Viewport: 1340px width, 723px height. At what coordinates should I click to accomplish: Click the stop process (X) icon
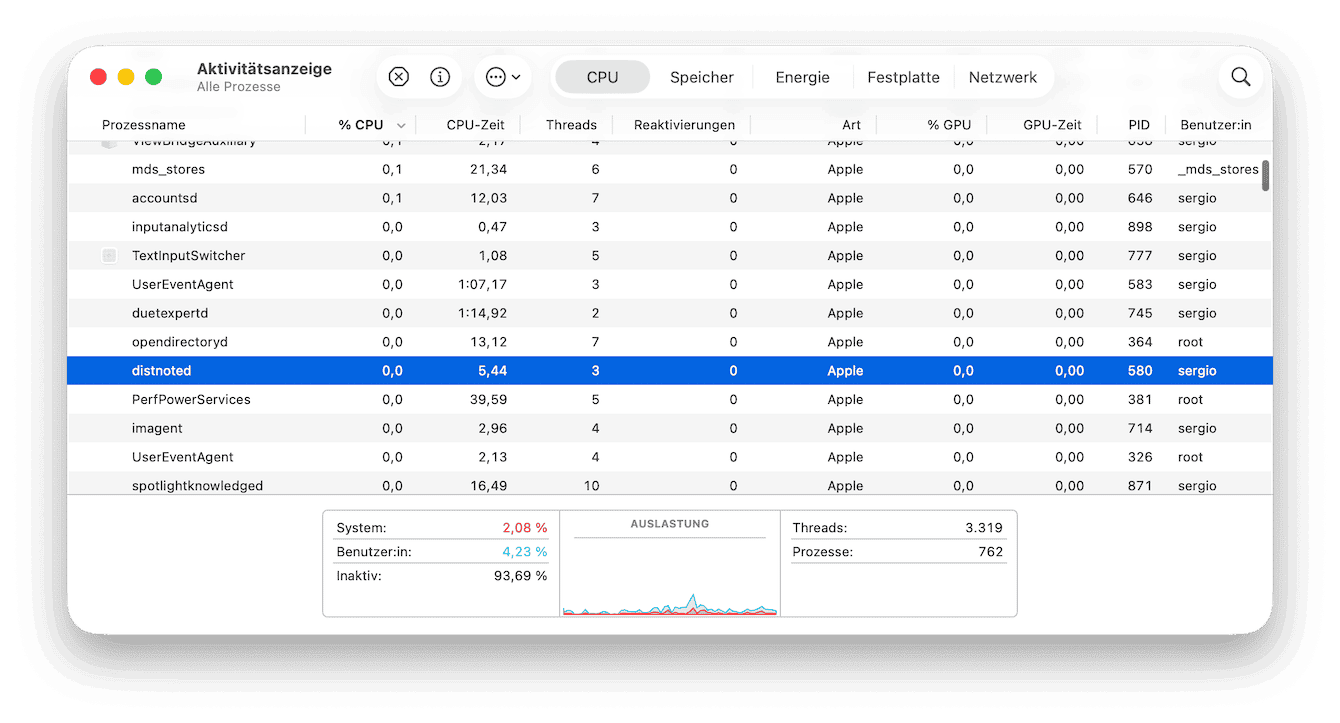pos(398,77)
